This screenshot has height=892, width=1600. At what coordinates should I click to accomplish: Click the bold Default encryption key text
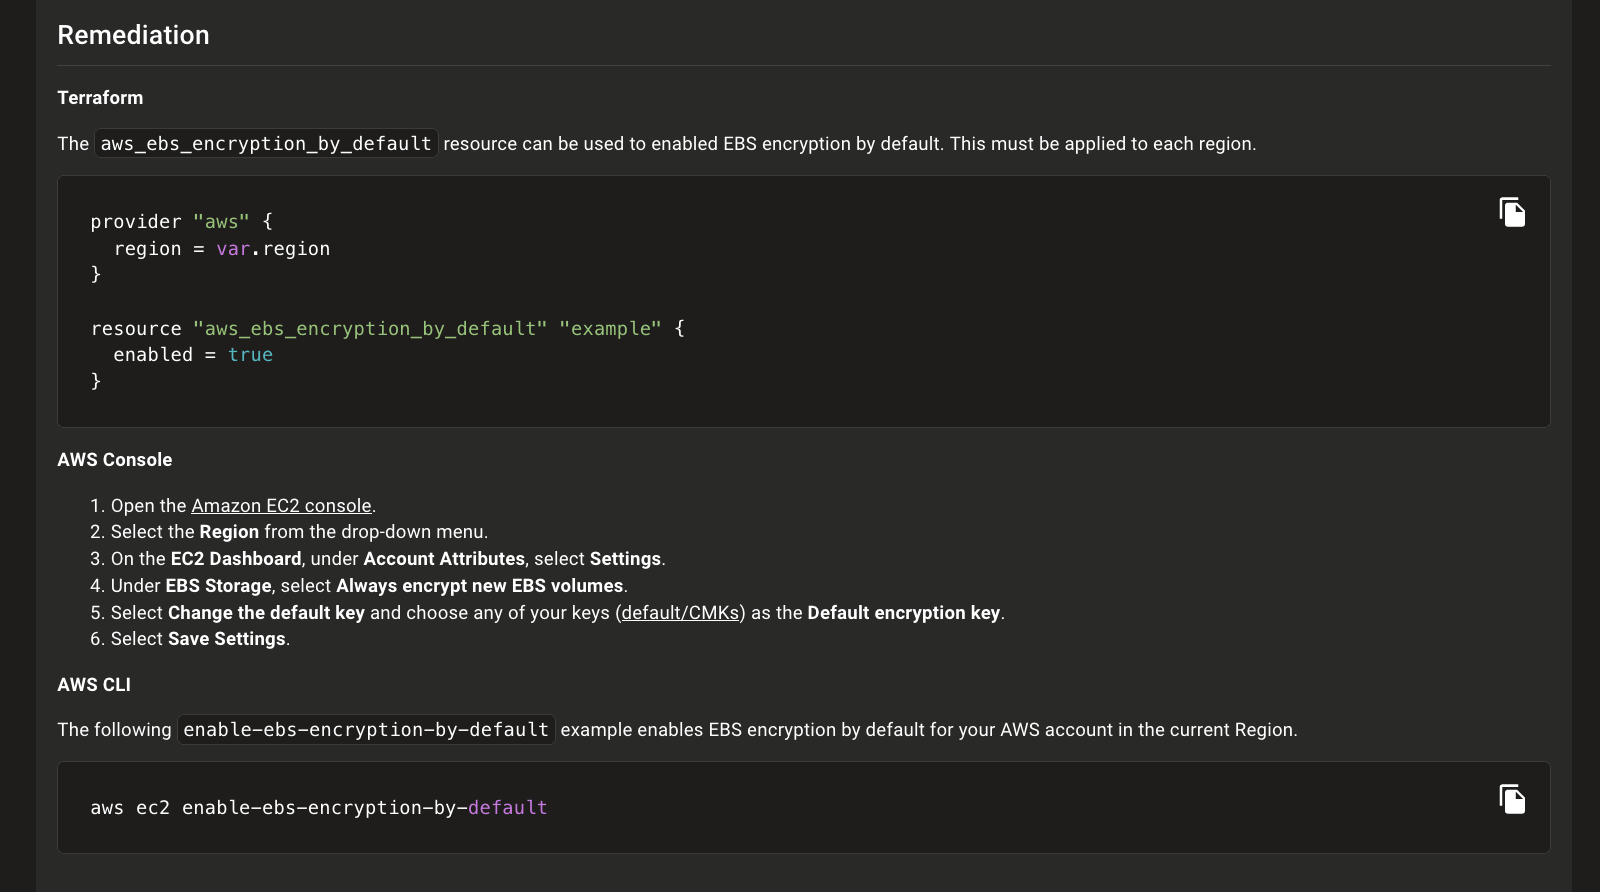903,613
